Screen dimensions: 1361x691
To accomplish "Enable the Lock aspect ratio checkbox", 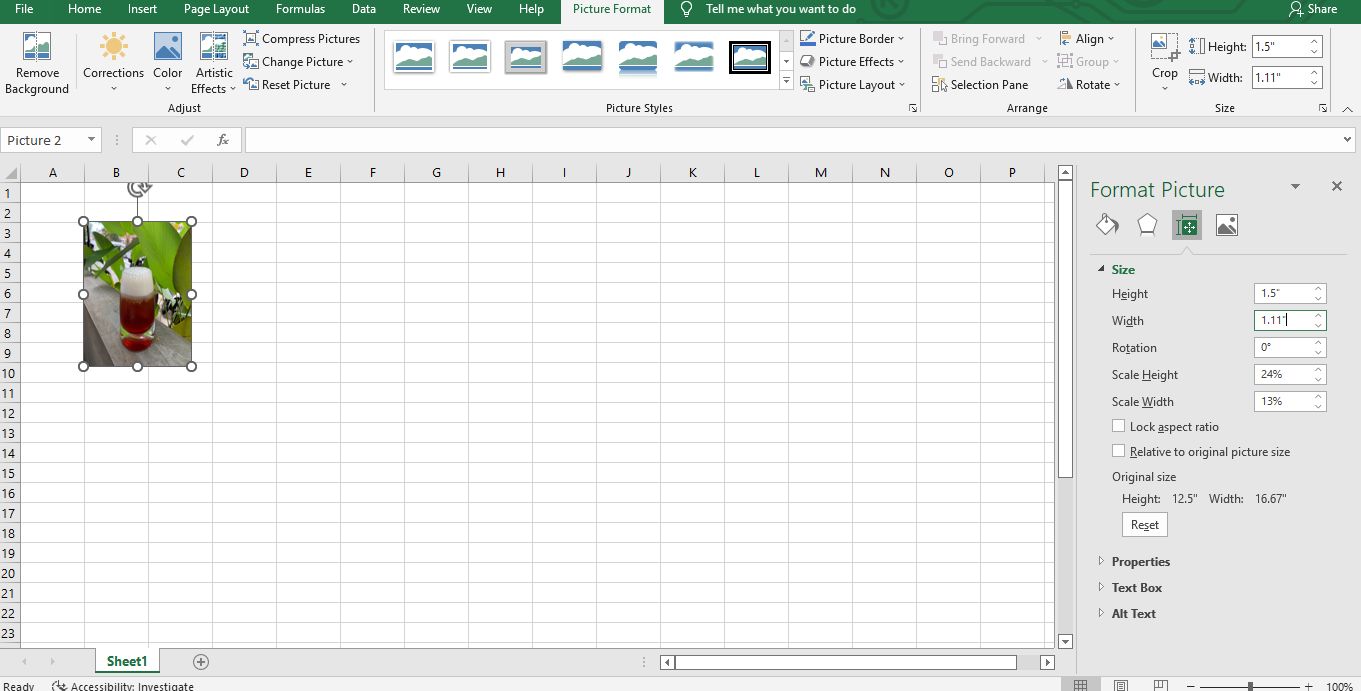I will [1118, 426].
